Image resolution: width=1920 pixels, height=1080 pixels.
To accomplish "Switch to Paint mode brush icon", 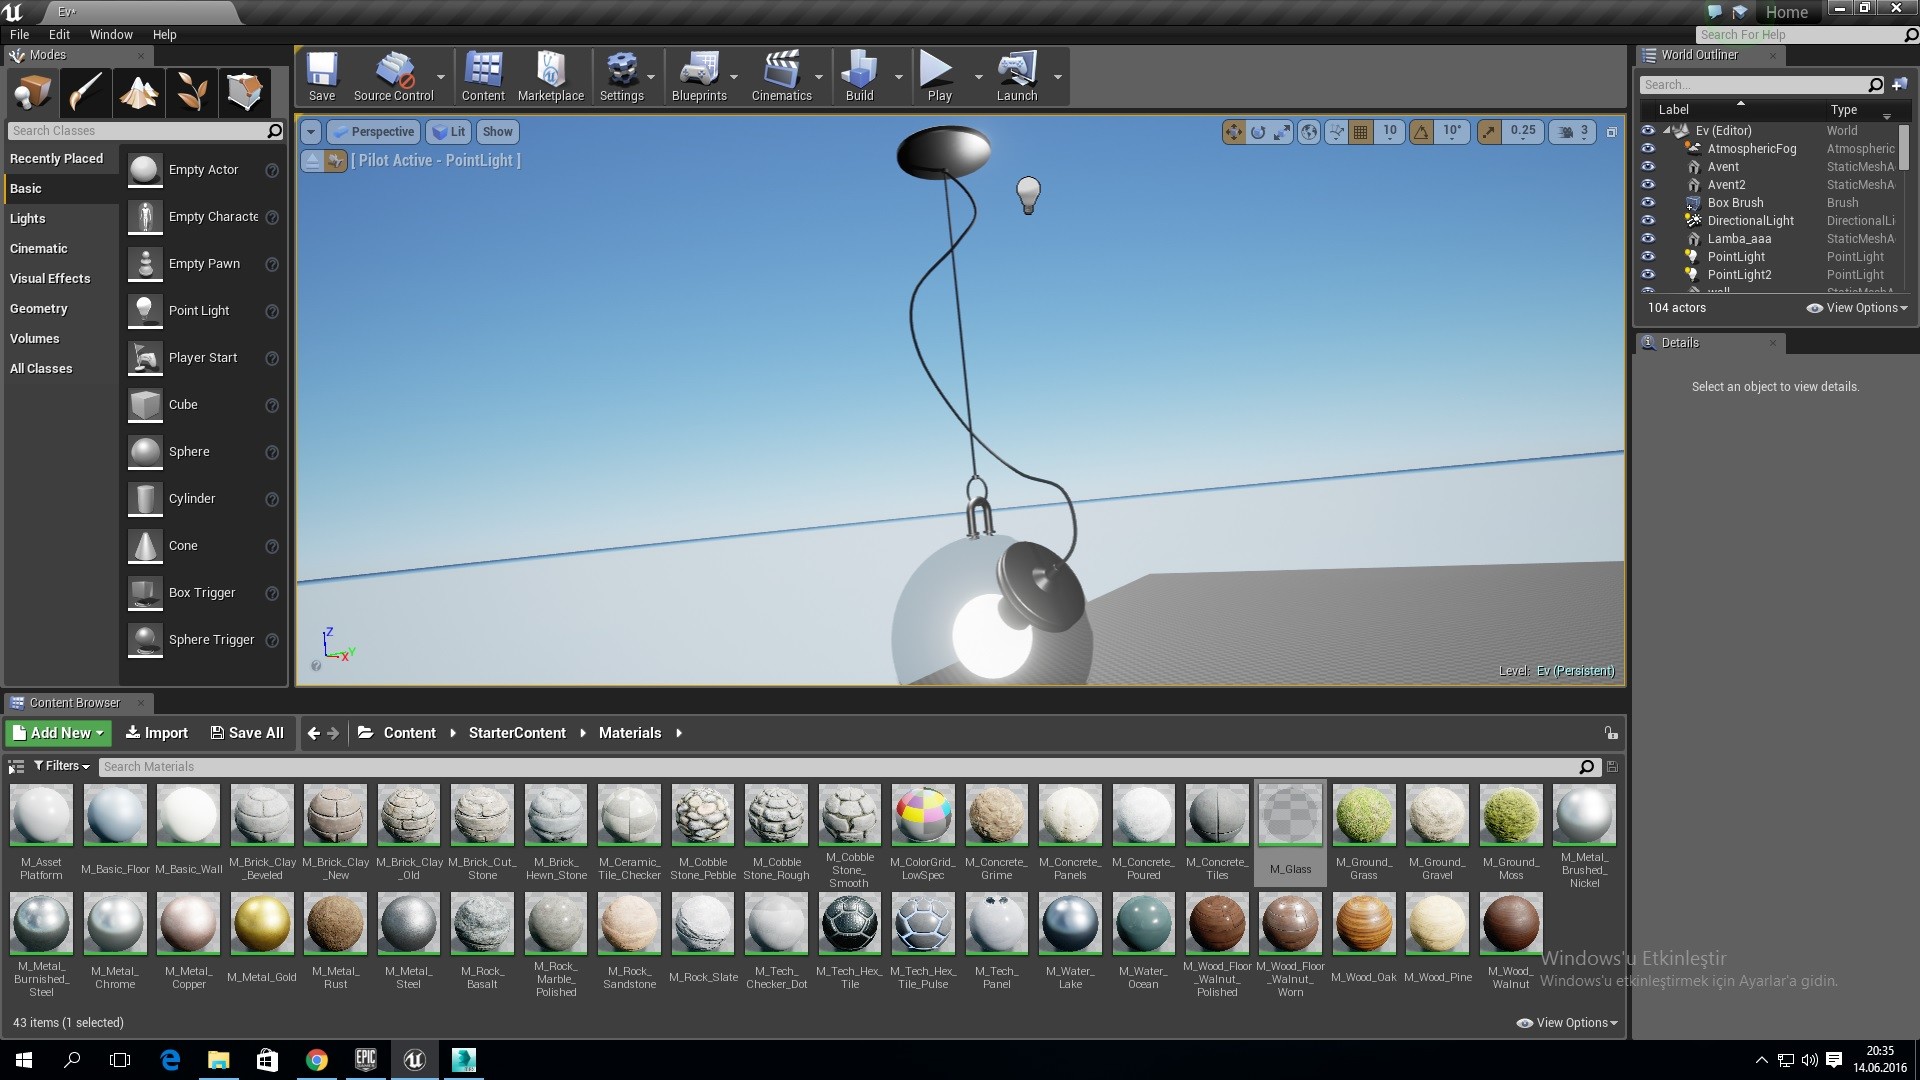I will coord(85,92).
